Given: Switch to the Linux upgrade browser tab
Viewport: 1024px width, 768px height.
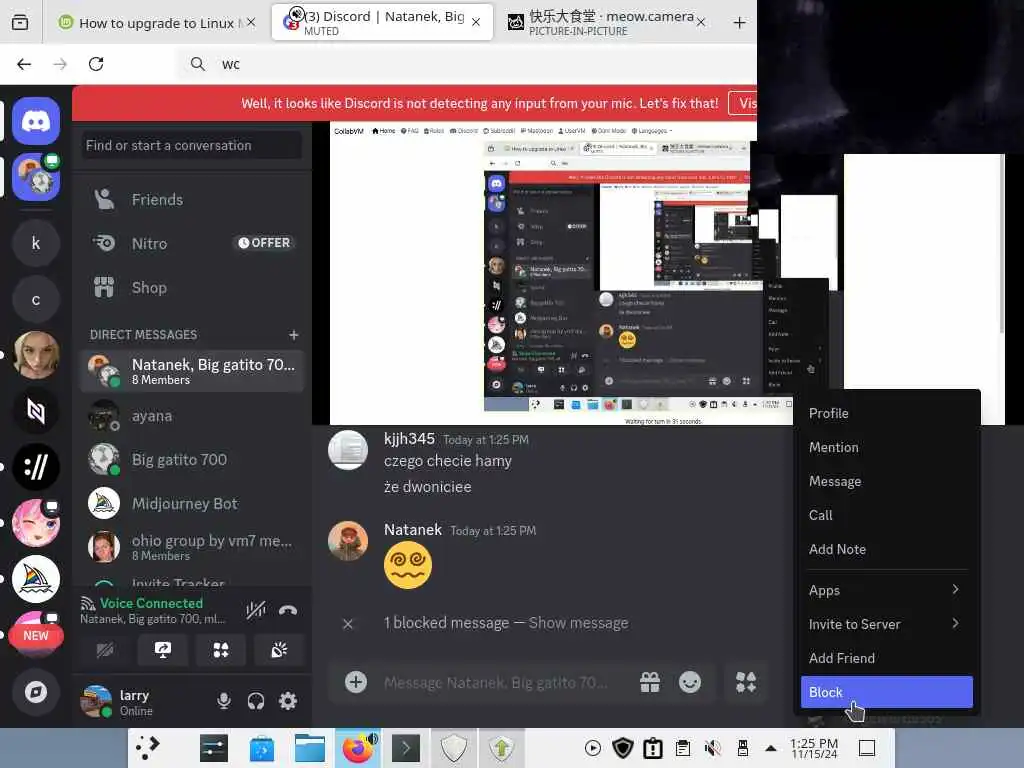Looking at the screenshot, I should pos(155,23).
